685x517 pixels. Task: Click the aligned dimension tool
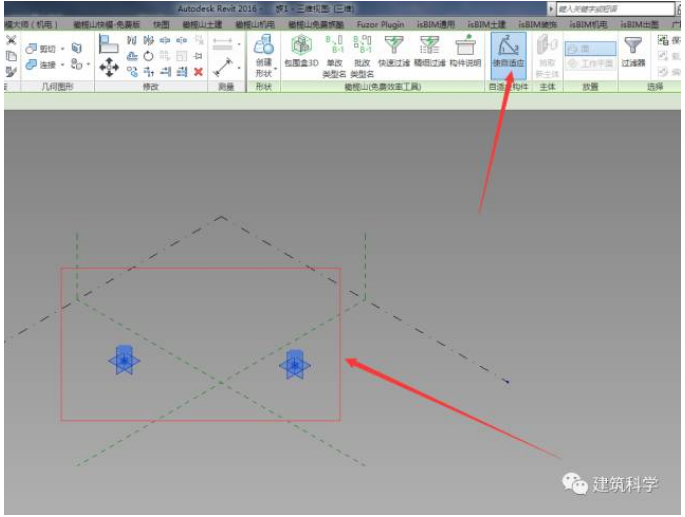(223, 44)
